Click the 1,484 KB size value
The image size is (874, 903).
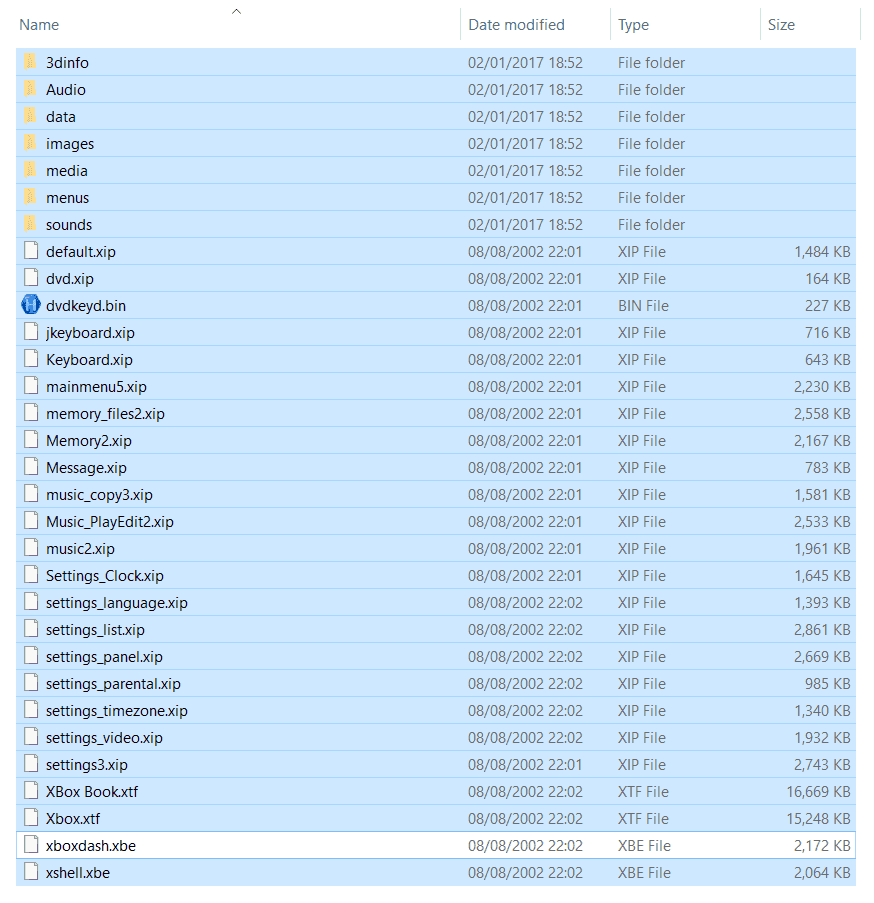pyautogui.click(x=822, y=252)
